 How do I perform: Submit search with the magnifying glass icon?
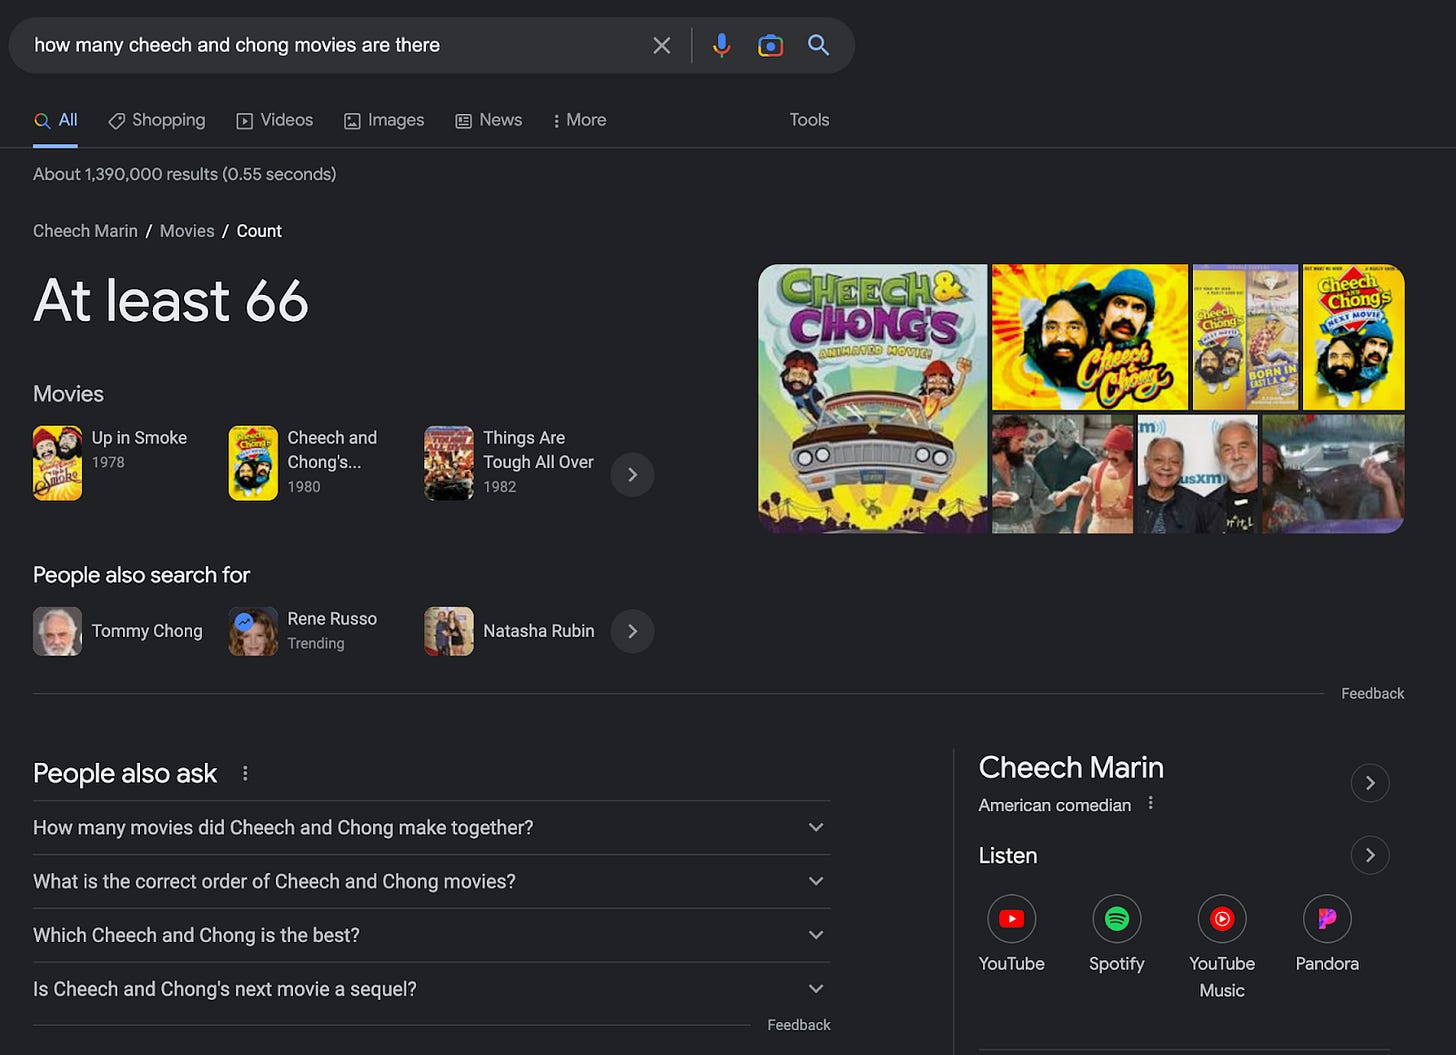pos(818,45)
